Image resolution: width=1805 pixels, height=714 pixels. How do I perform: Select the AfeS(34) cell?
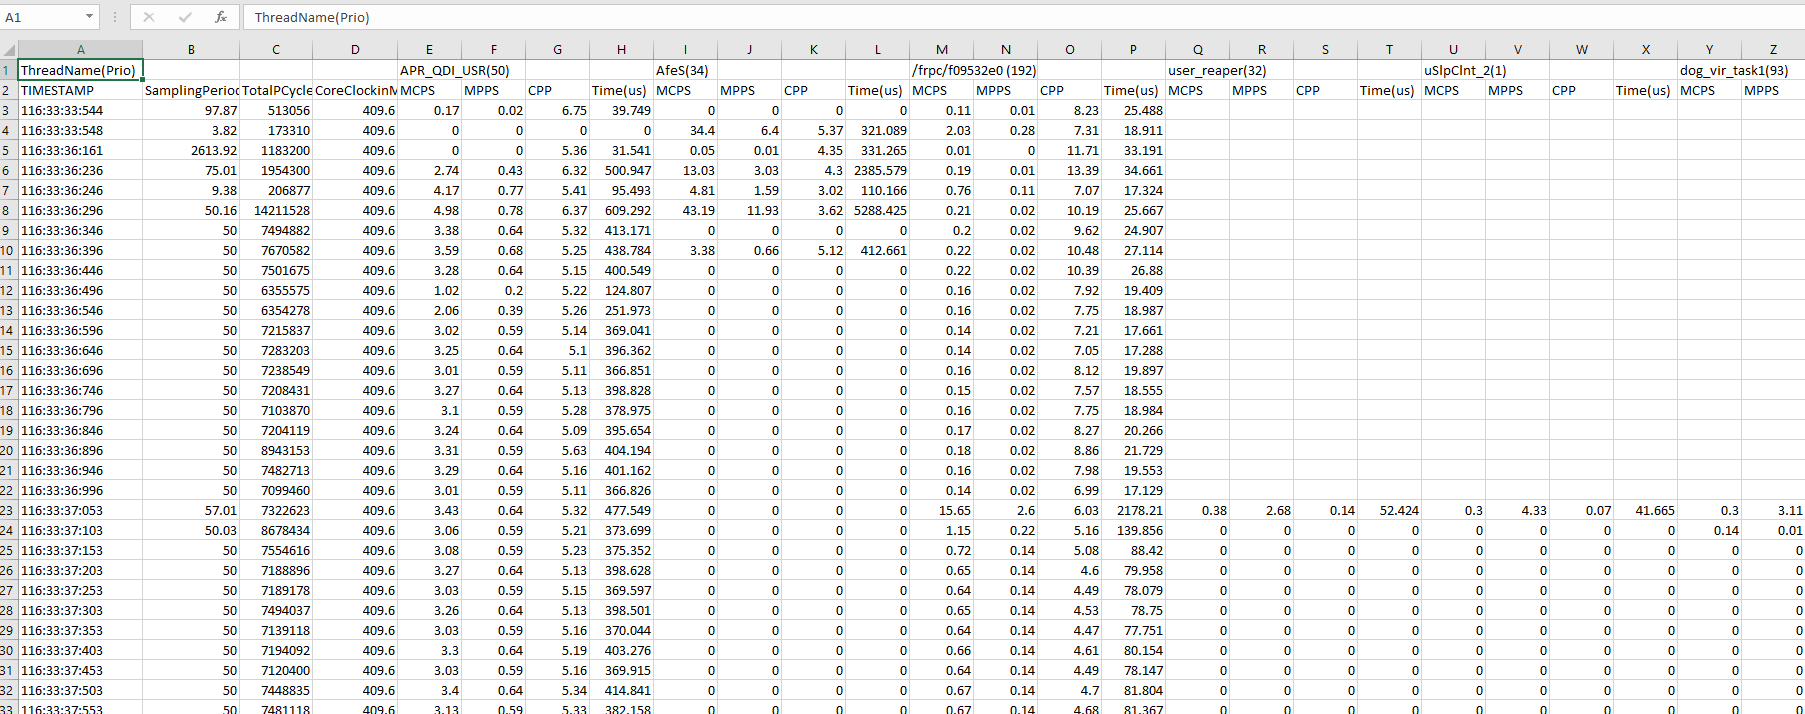pyautogui.click(x=685, y=70)
